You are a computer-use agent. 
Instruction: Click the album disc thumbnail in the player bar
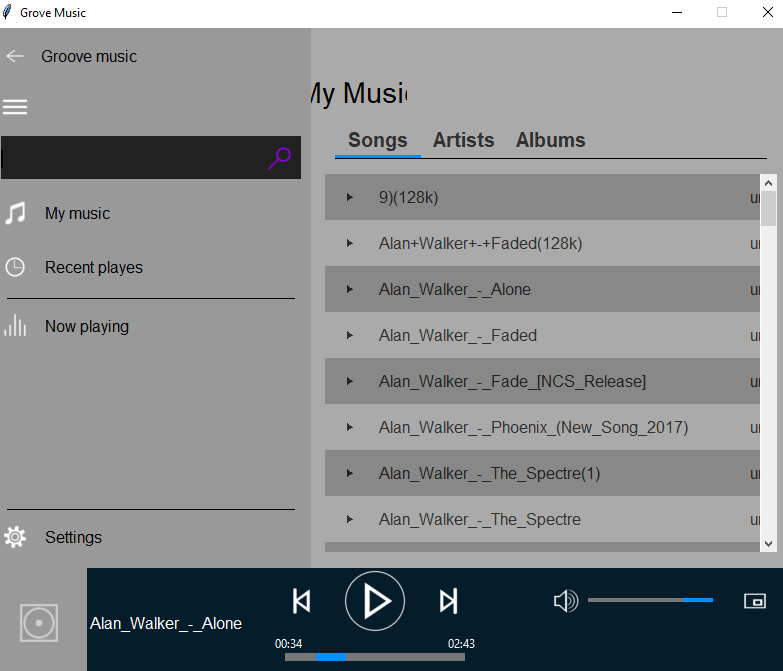pos(39,623)
